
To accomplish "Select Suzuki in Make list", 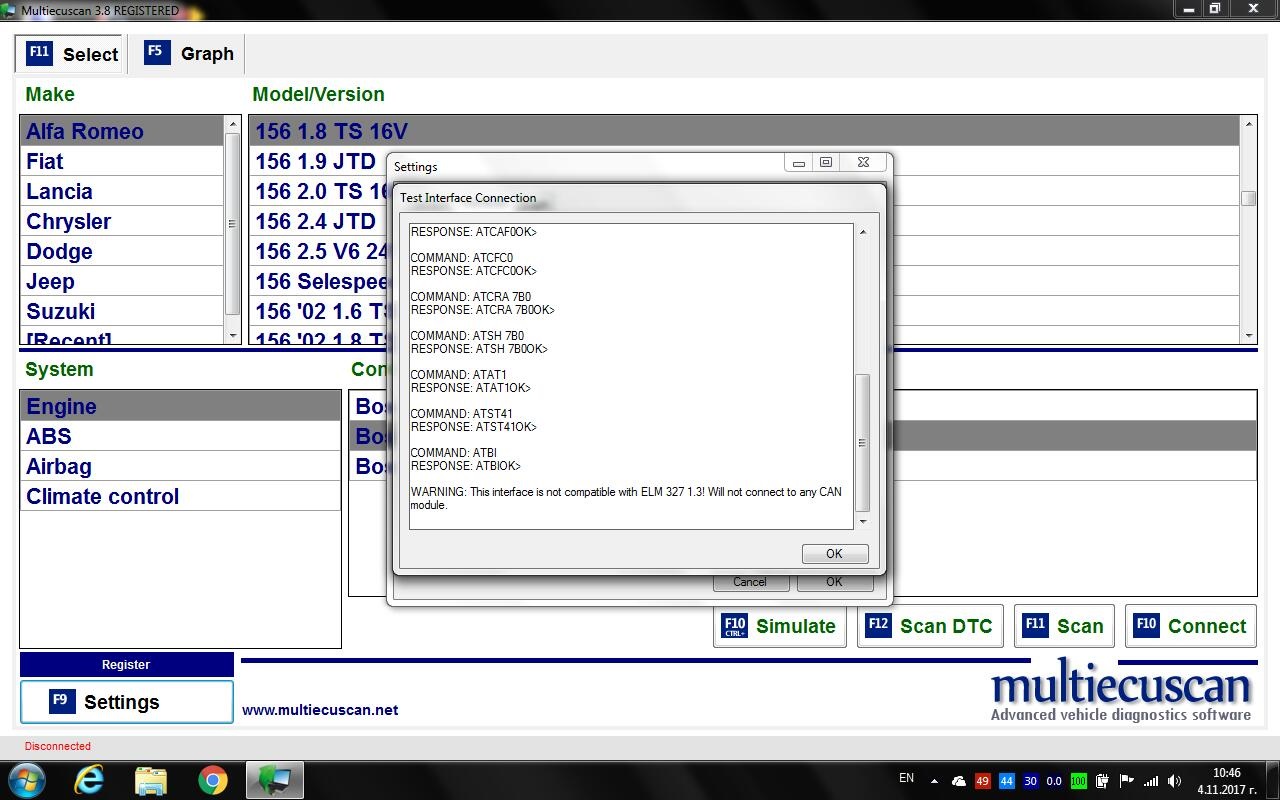I will pyautogui.click(x=122, y=311).
